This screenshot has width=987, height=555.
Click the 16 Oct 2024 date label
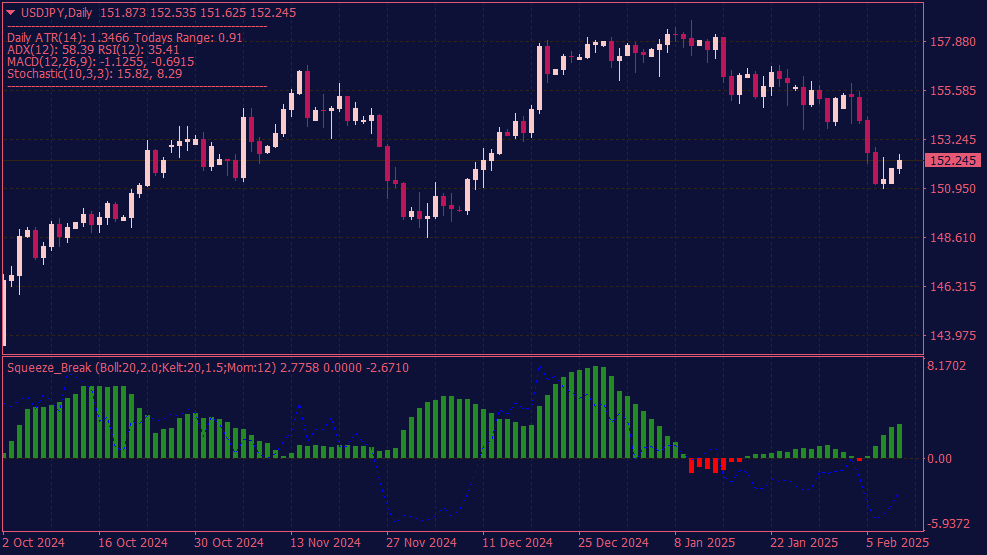(x=133, y=542)
